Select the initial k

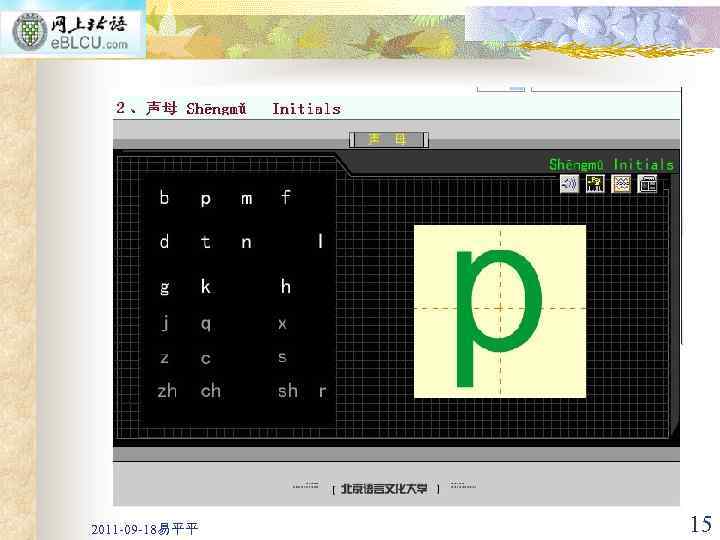click(206, 286)
